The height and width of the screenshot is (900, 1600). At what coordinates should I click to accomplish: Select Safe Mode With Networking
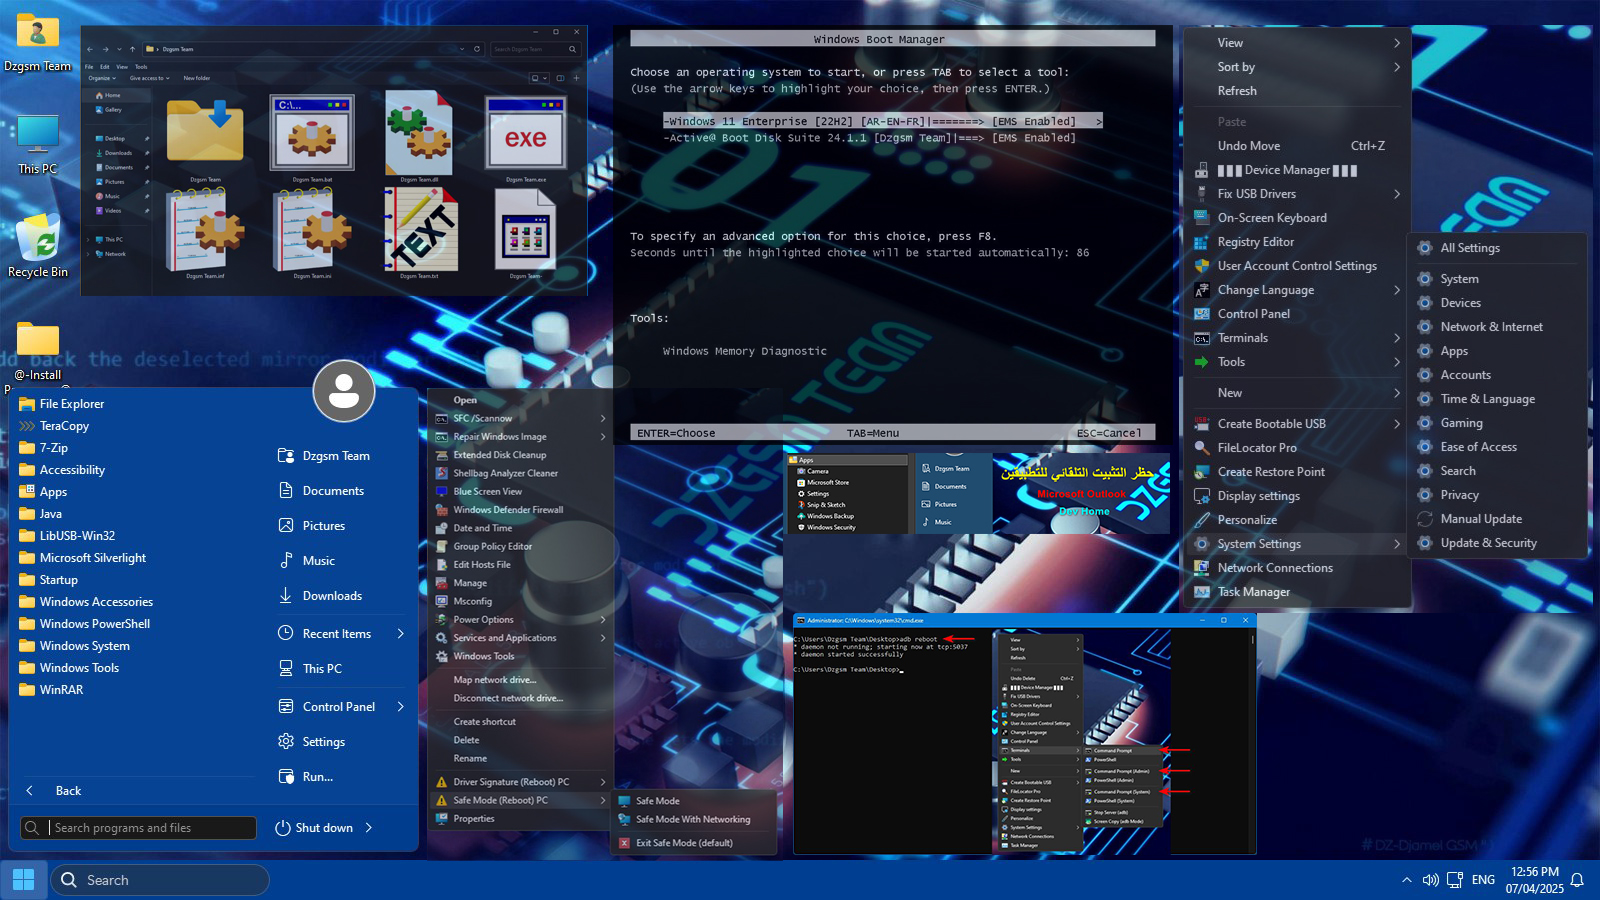click(x=694, y=820)
